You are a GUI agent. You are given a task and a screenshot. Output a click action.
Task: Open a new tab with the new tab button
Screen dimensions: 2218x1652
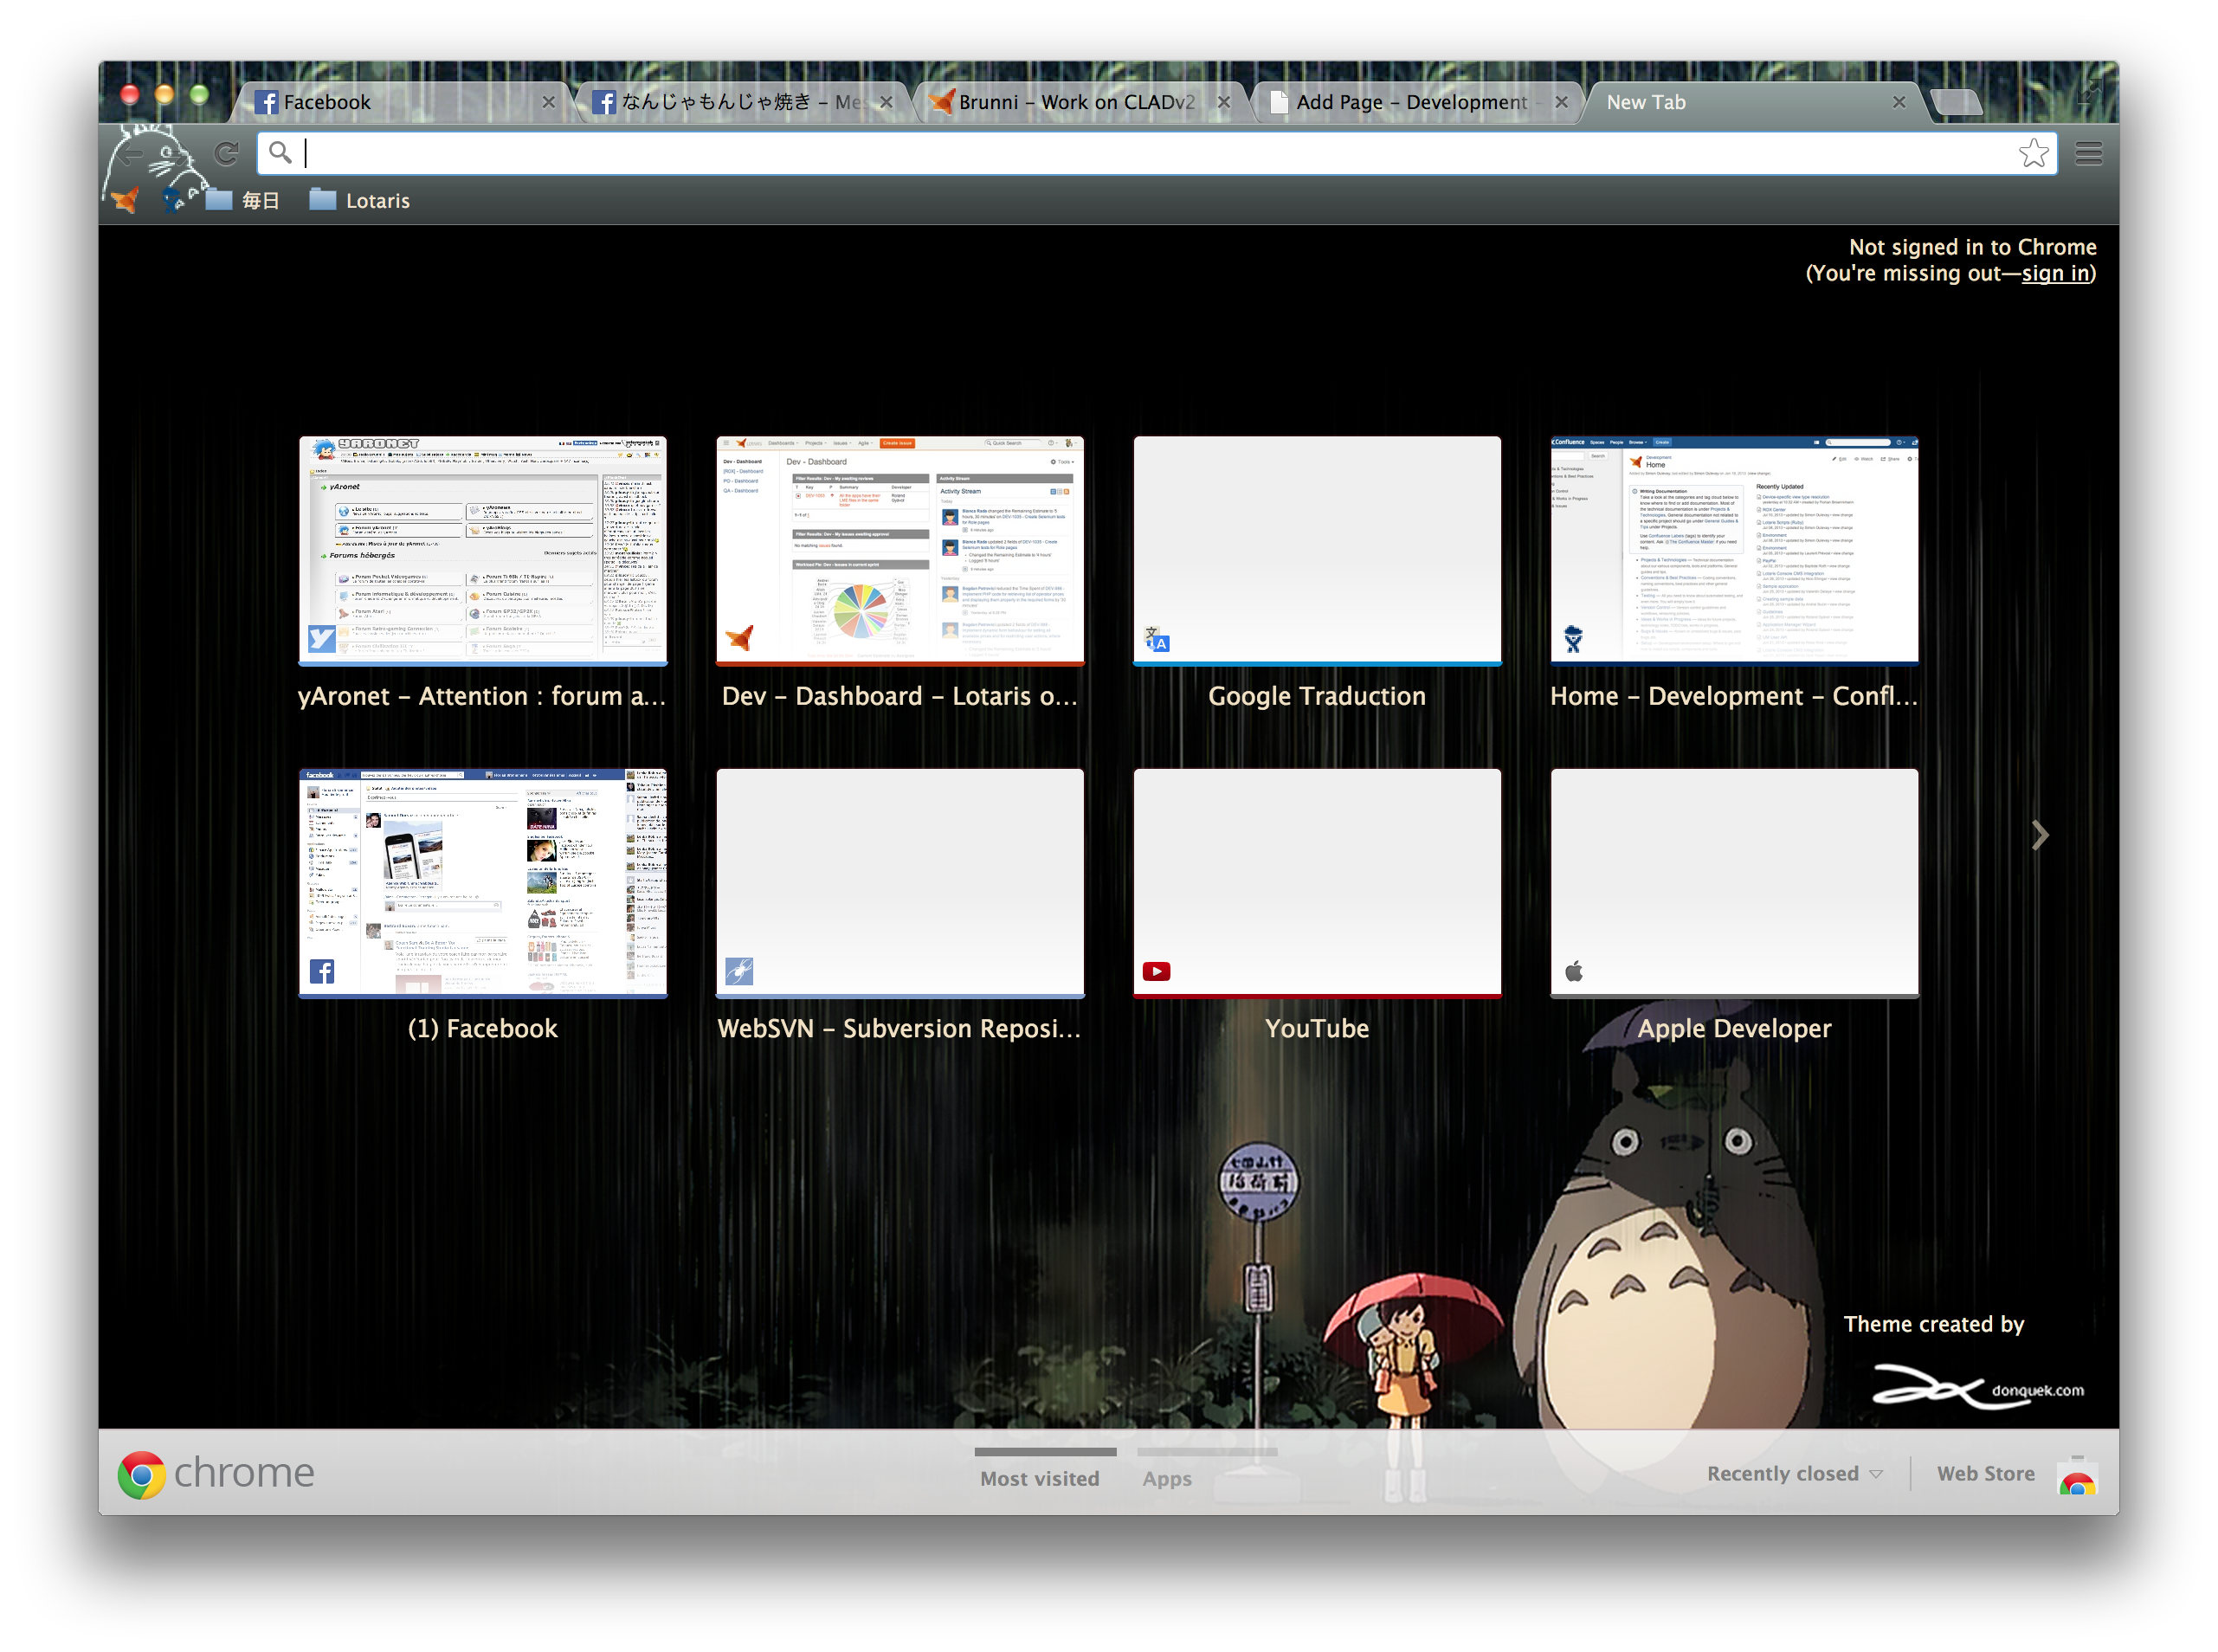[x=1956, y=102]
